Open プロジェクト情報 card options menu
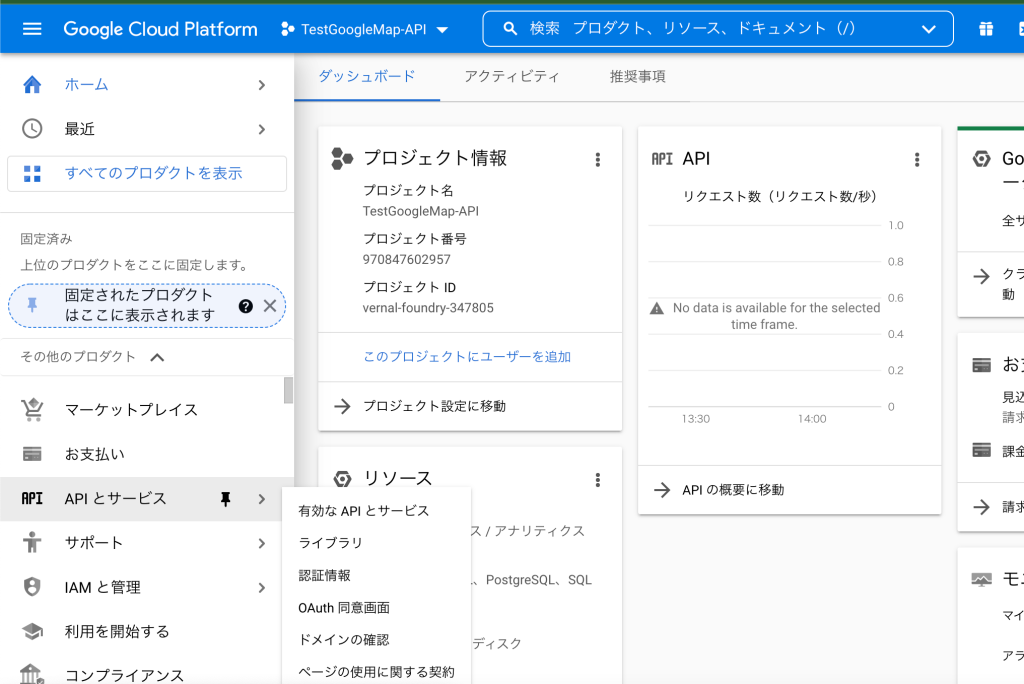The width and height of the screenshot is (1024, 684). (x=598, y=159)
